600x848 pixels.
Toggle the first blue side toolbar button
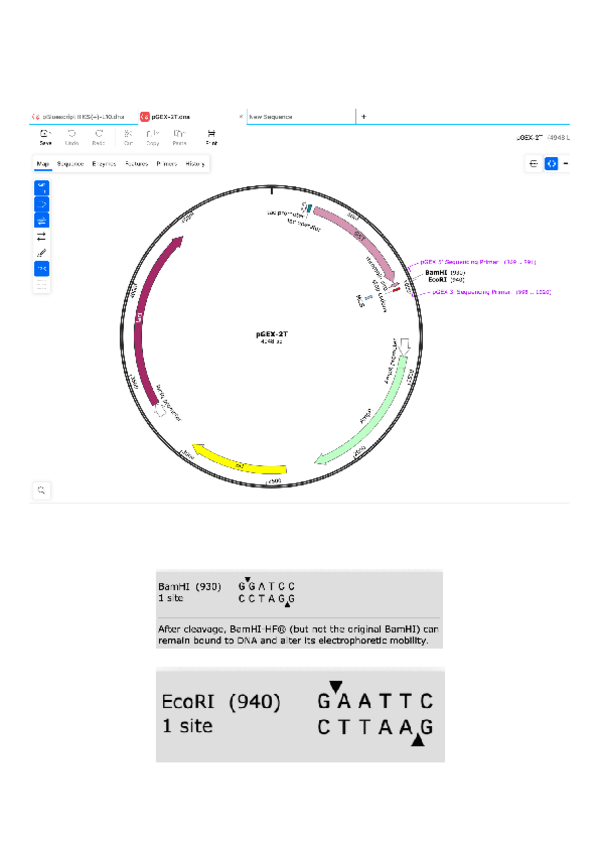(x=42, y=188)
